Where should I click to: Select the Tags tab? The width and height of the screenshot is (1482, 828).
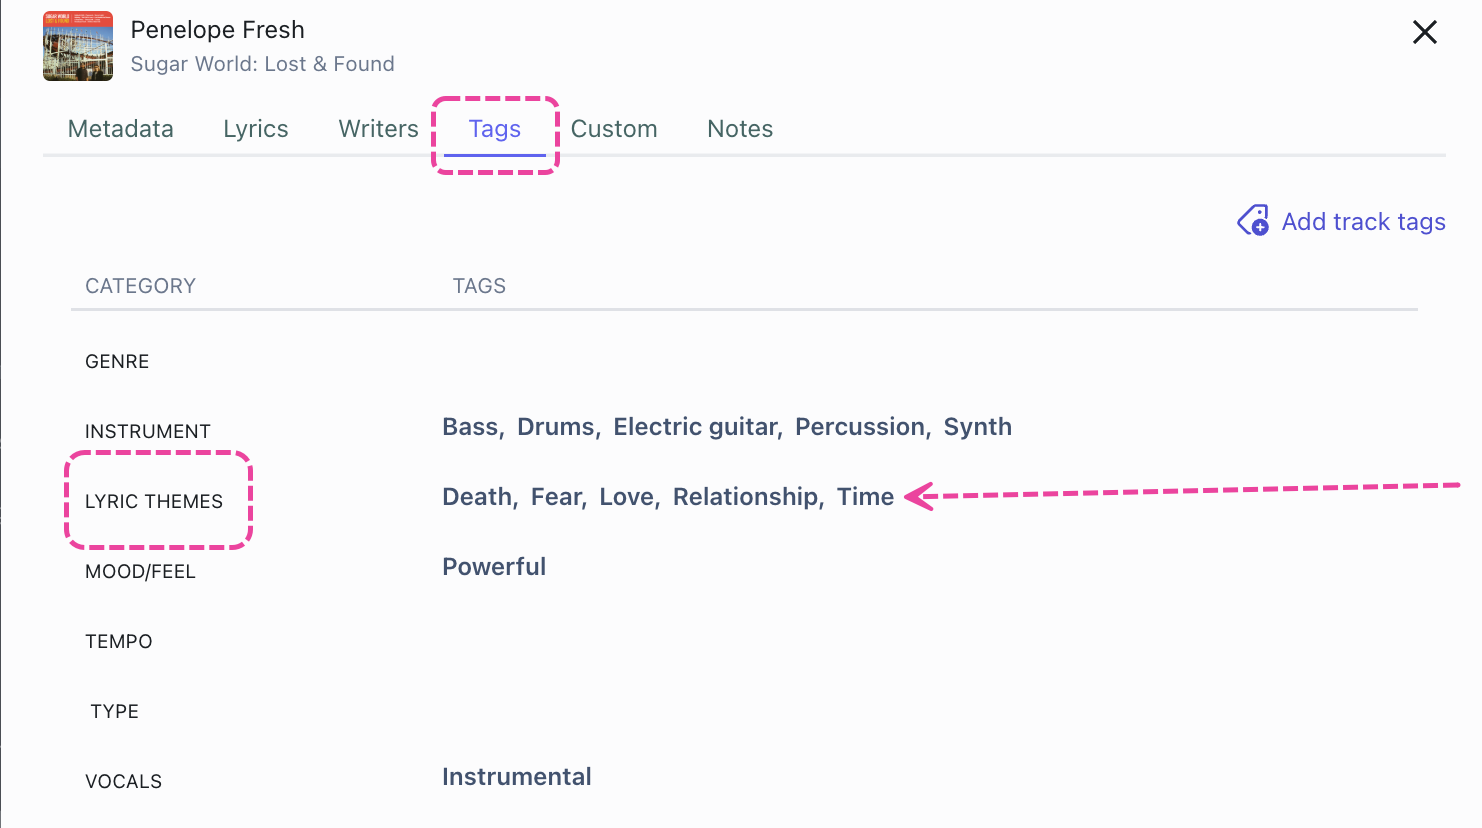(x=495, y=129)
